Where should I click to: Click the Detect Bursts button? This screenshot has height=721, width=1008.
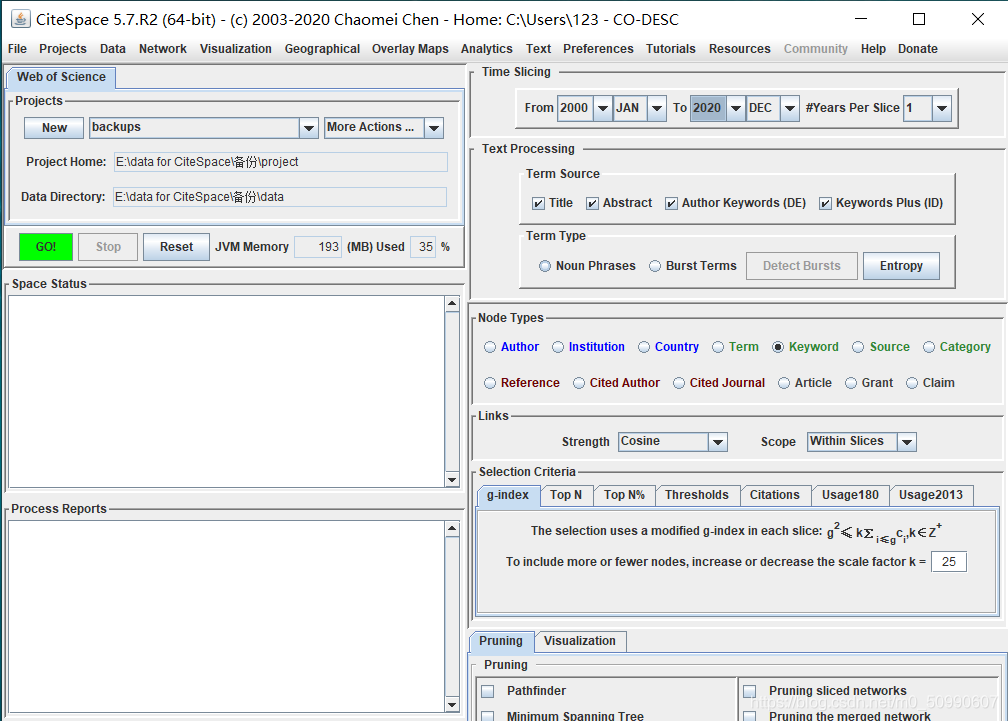(802, 266)
